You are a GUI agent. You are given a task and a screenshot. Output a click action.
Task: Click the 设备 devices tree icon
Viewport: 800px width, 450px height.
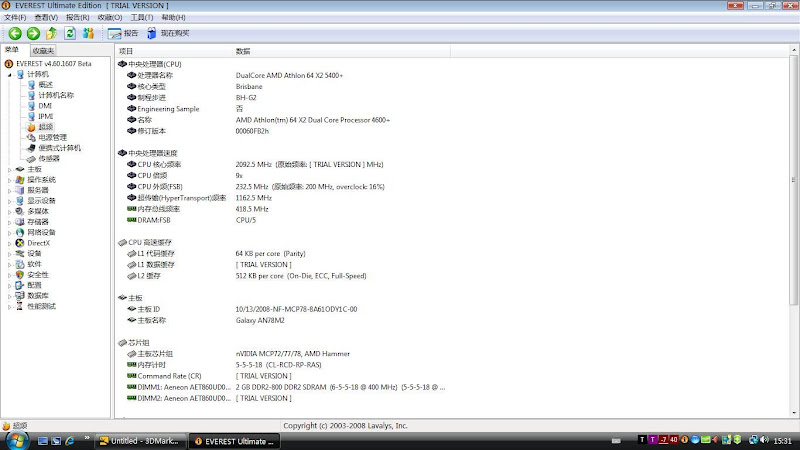click(x=20, y=254)
